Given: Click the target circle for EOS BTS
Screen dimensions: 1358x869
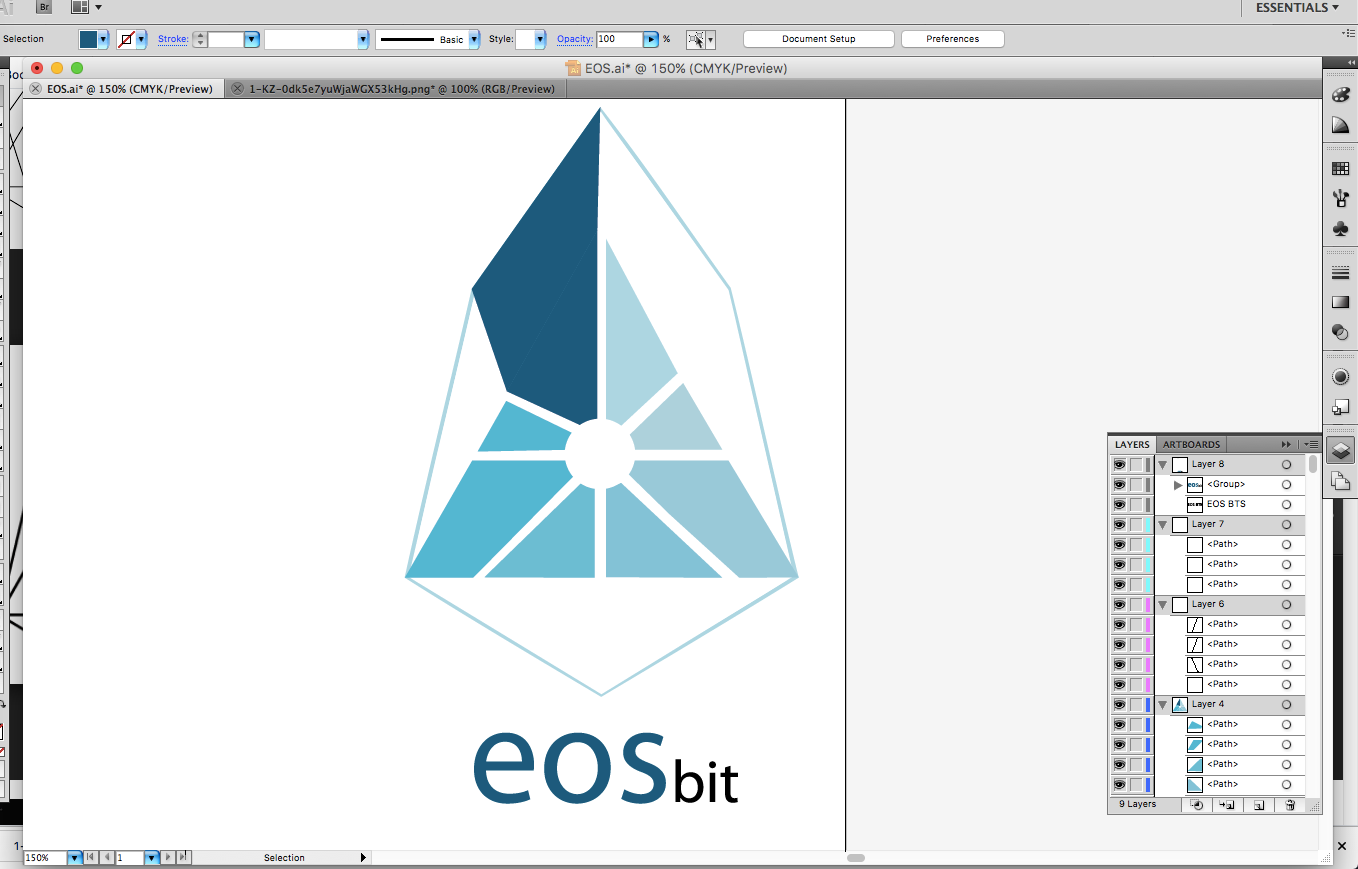Looking at the screenshot, I should point(1287,505).
